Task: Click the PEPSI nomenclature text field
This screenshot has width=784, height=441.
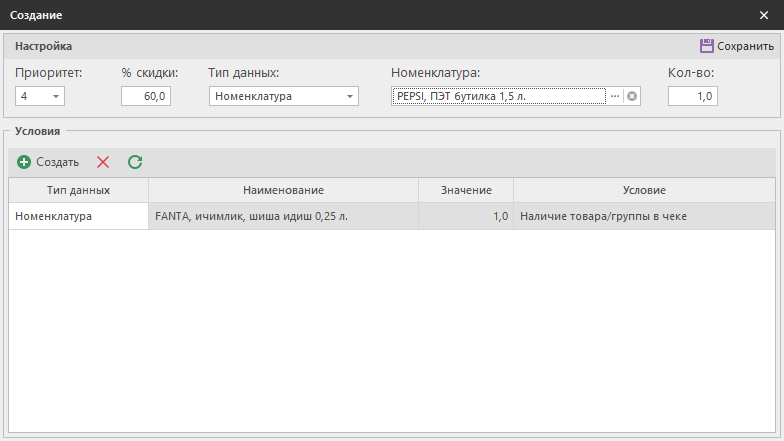Action: click(x=498, y=96)
